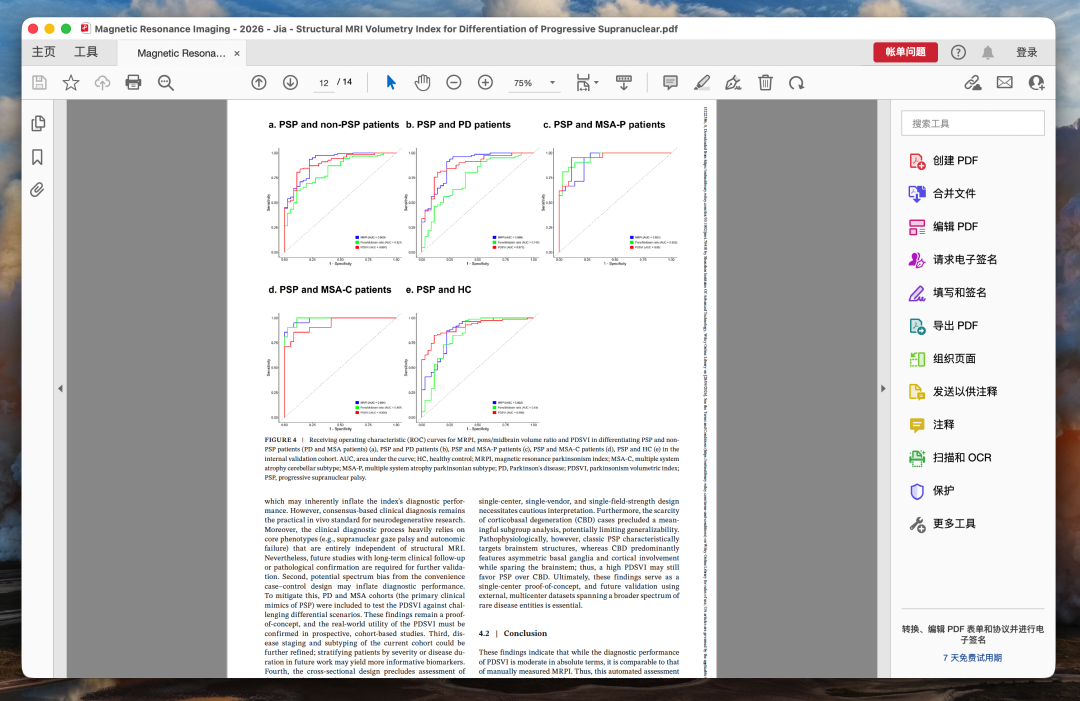1080x701 pixels.
Task: Switch to the 主页 tab
Action: click(43, 52)
